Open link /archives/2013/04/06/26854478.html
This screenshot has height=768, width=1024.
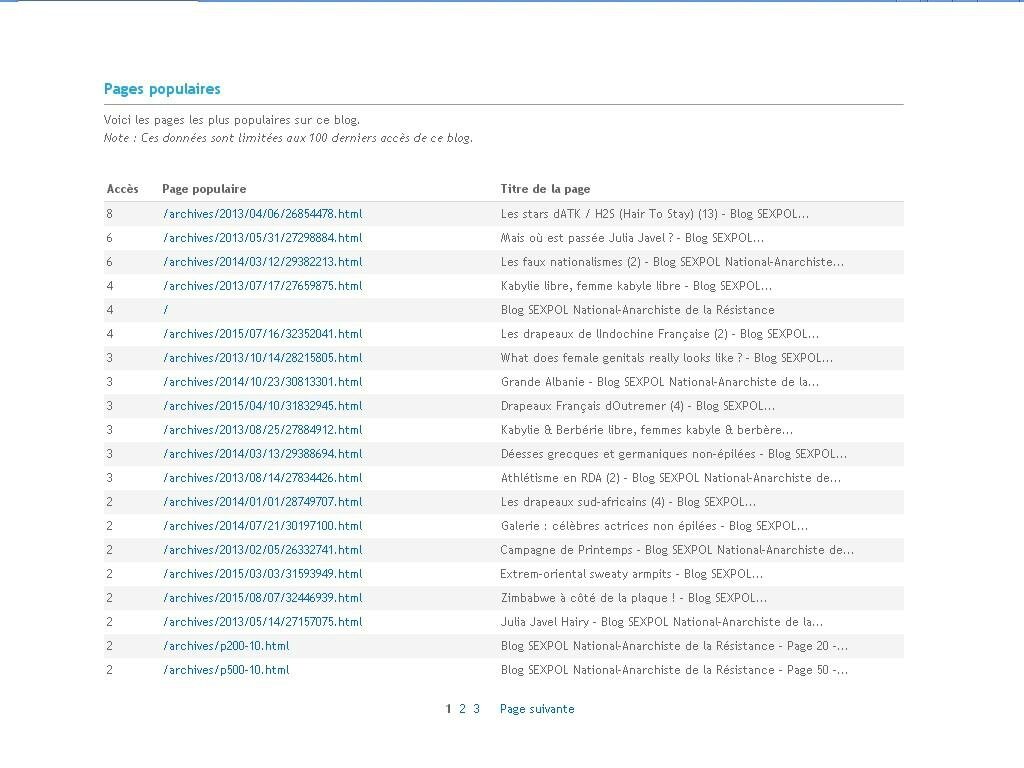click(263, 214)
